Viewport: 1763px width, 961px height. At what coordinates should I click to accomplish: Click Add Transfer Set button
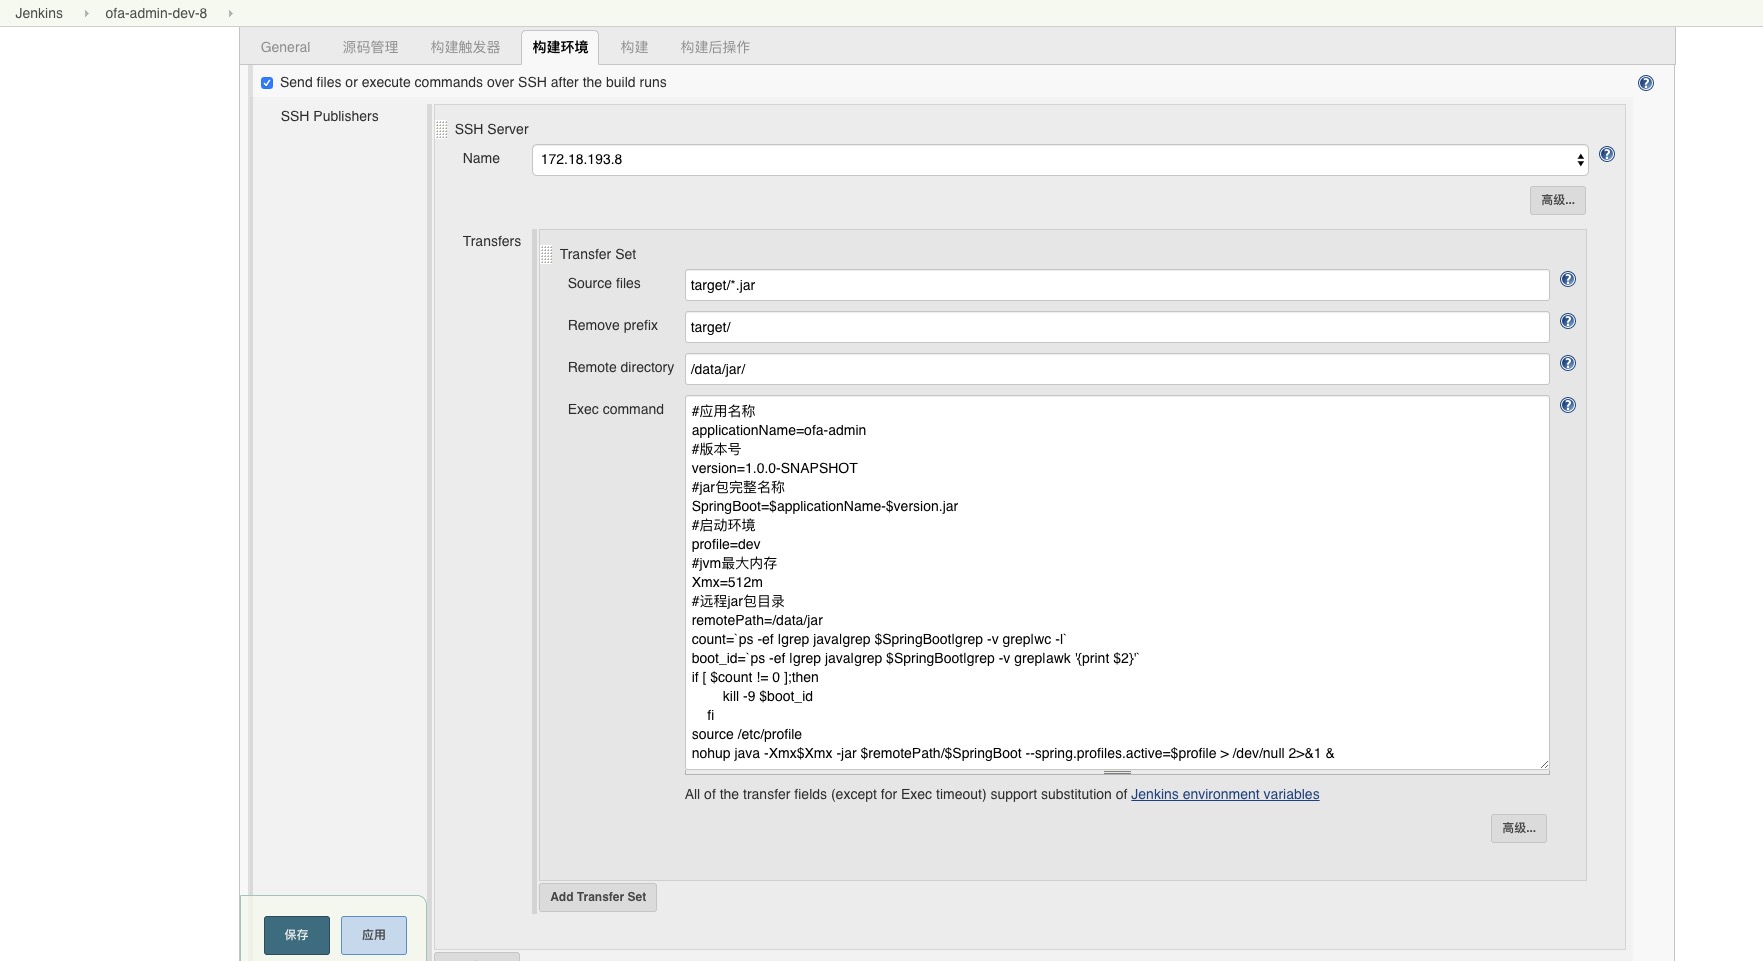click(x=598, y=897)
